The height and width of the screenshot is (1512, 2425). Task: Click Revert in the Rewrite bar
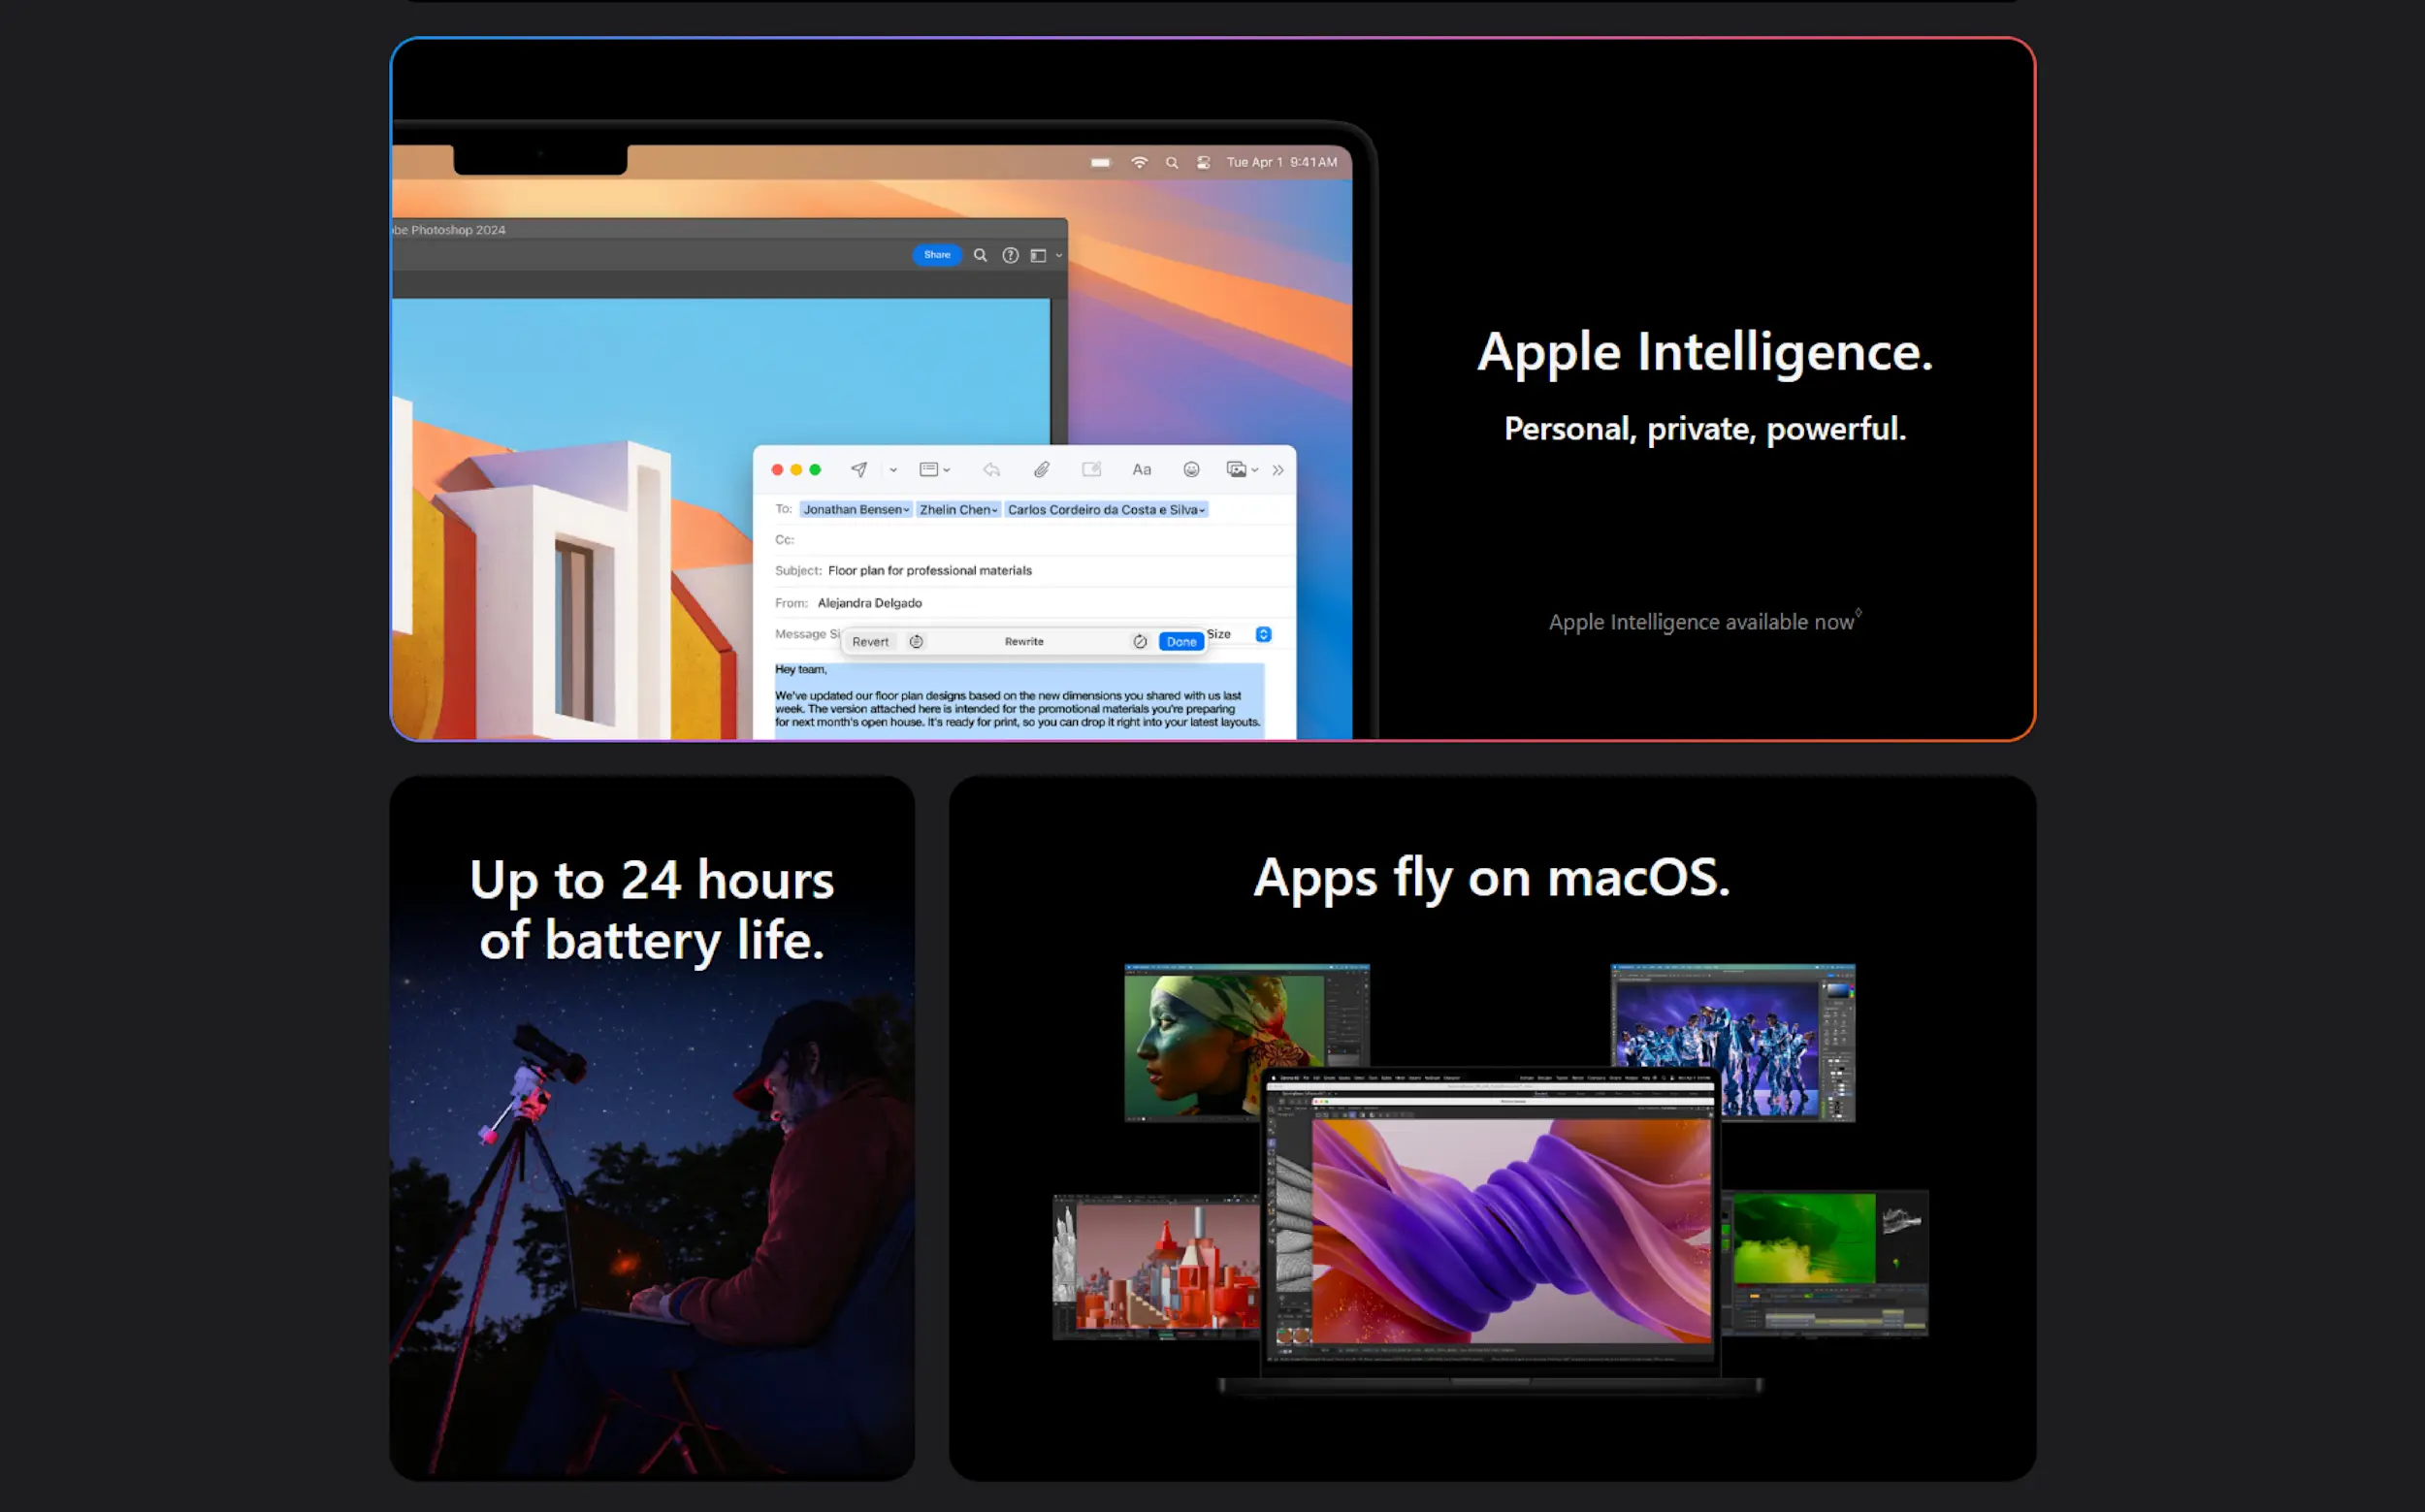click(x=870, y=642)
